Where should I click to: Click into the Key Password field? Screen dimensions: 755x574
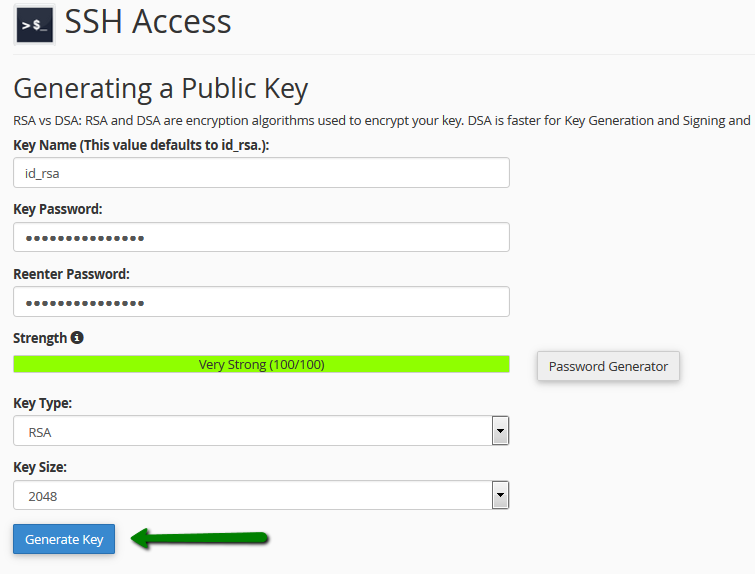261,237
